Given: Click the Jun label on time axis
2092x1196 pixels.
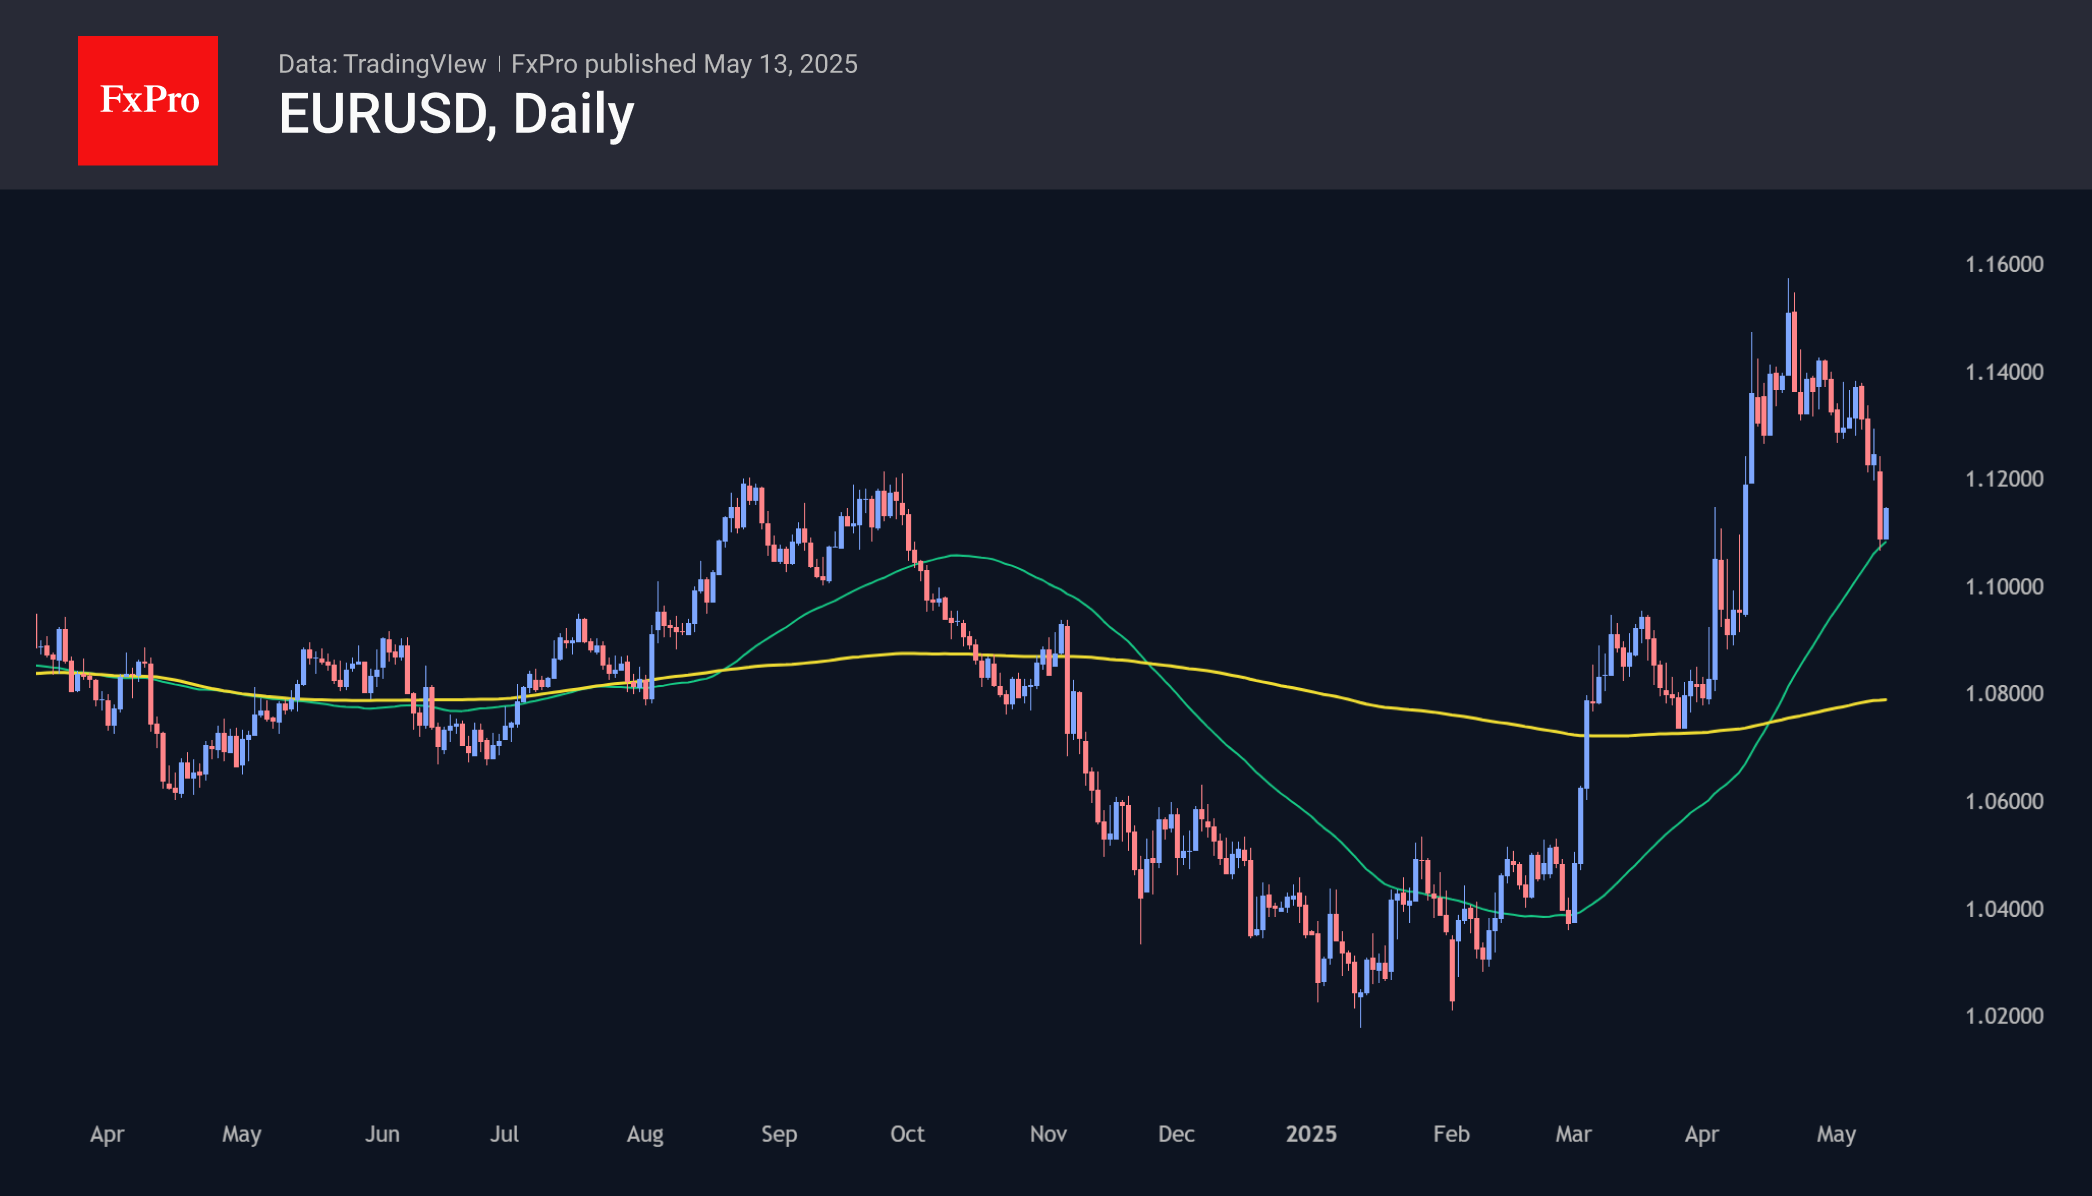Looking at the screenshot, I should [x=382, y=1134].
